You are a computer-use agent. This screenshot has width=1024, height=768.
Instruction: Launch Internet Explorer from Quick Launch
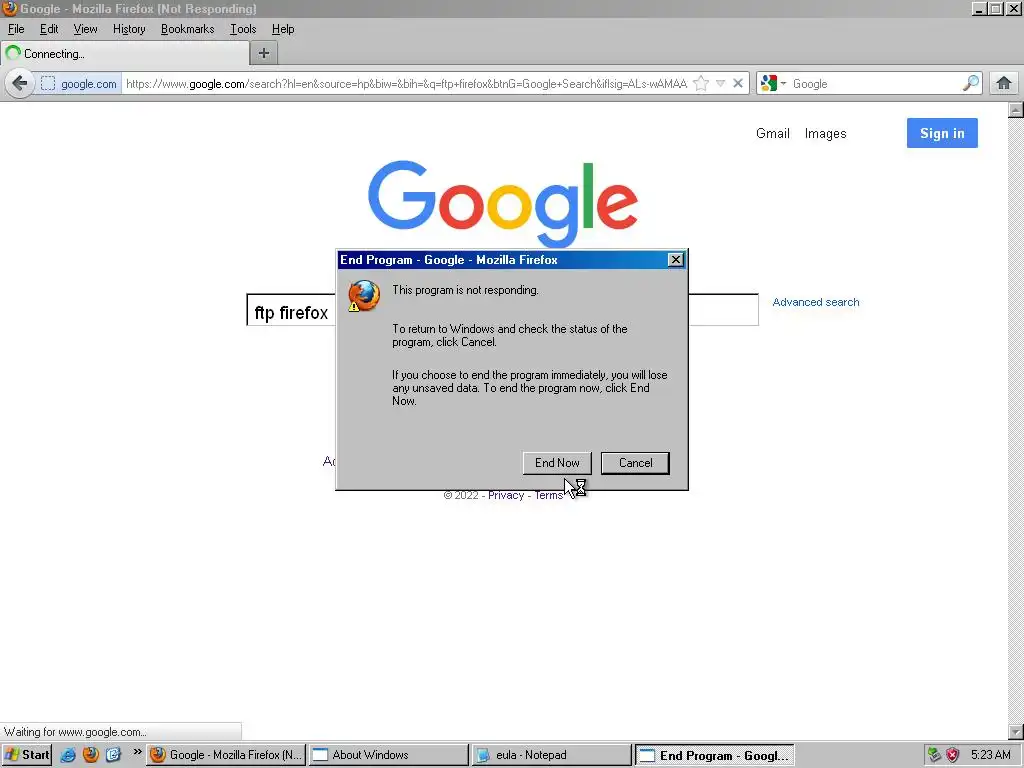68,755
